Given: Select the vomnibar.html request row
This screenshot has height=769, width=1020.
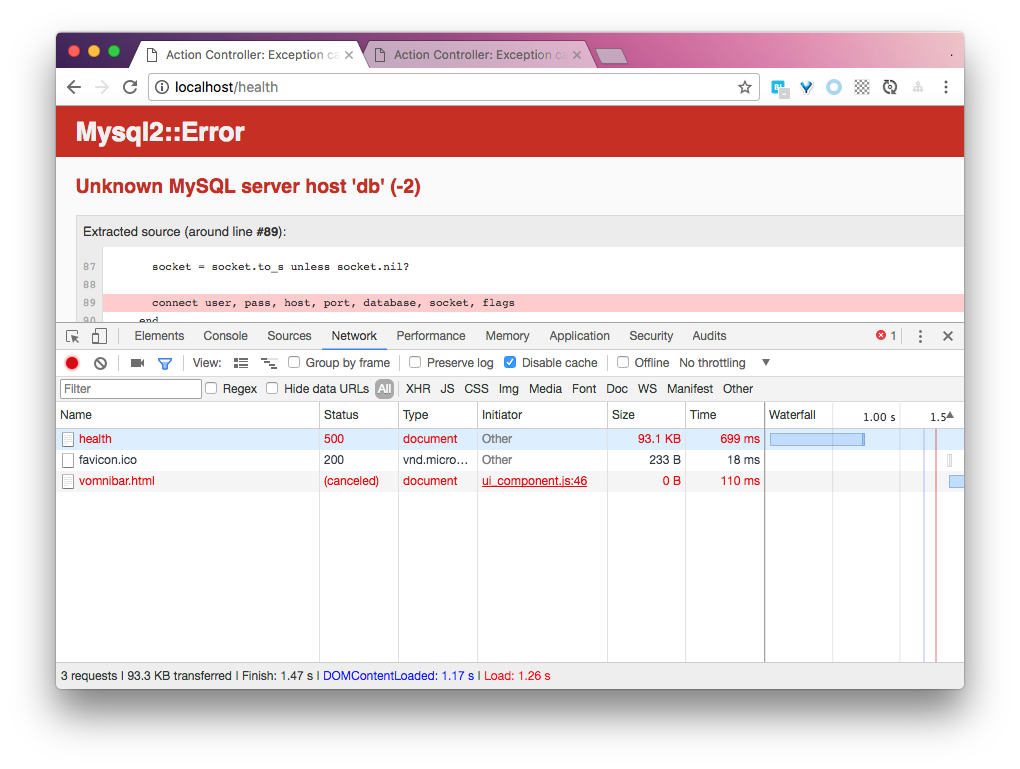Looking at the screenshot, I should coord(509,481).
